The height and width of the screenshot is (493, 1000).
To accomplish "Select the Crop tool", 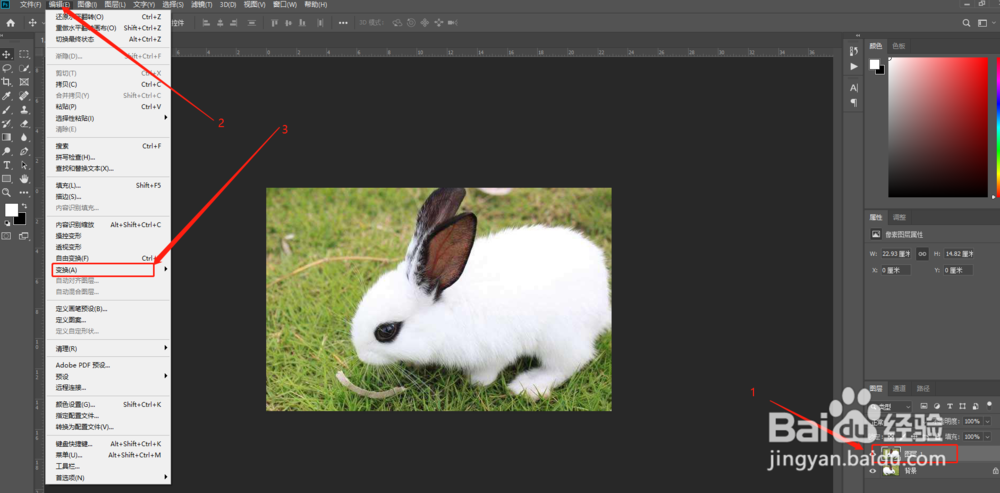I will (7, 82).
